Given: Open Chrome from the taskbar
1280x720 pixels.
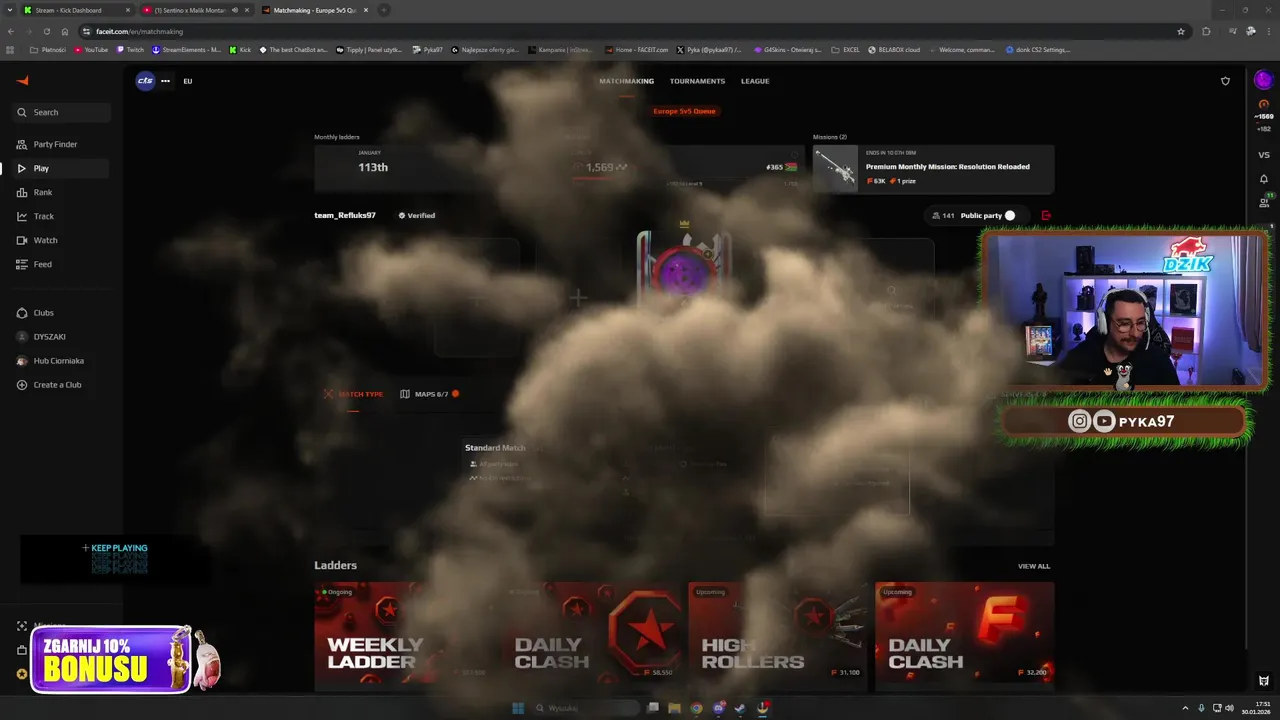Looking at the screenshot, I should [696, 708].
